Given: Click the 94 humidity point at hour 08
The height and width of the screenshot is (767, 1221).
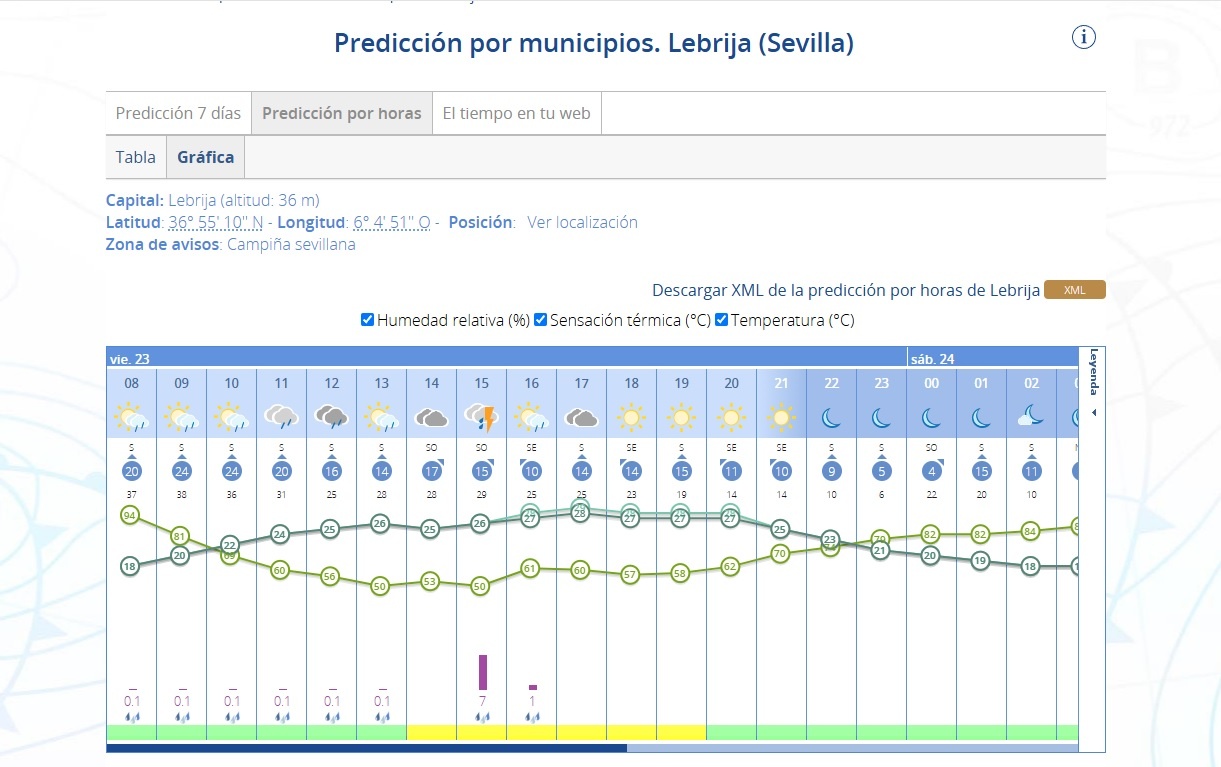Looking at the screenshot, I should point(130,515).
